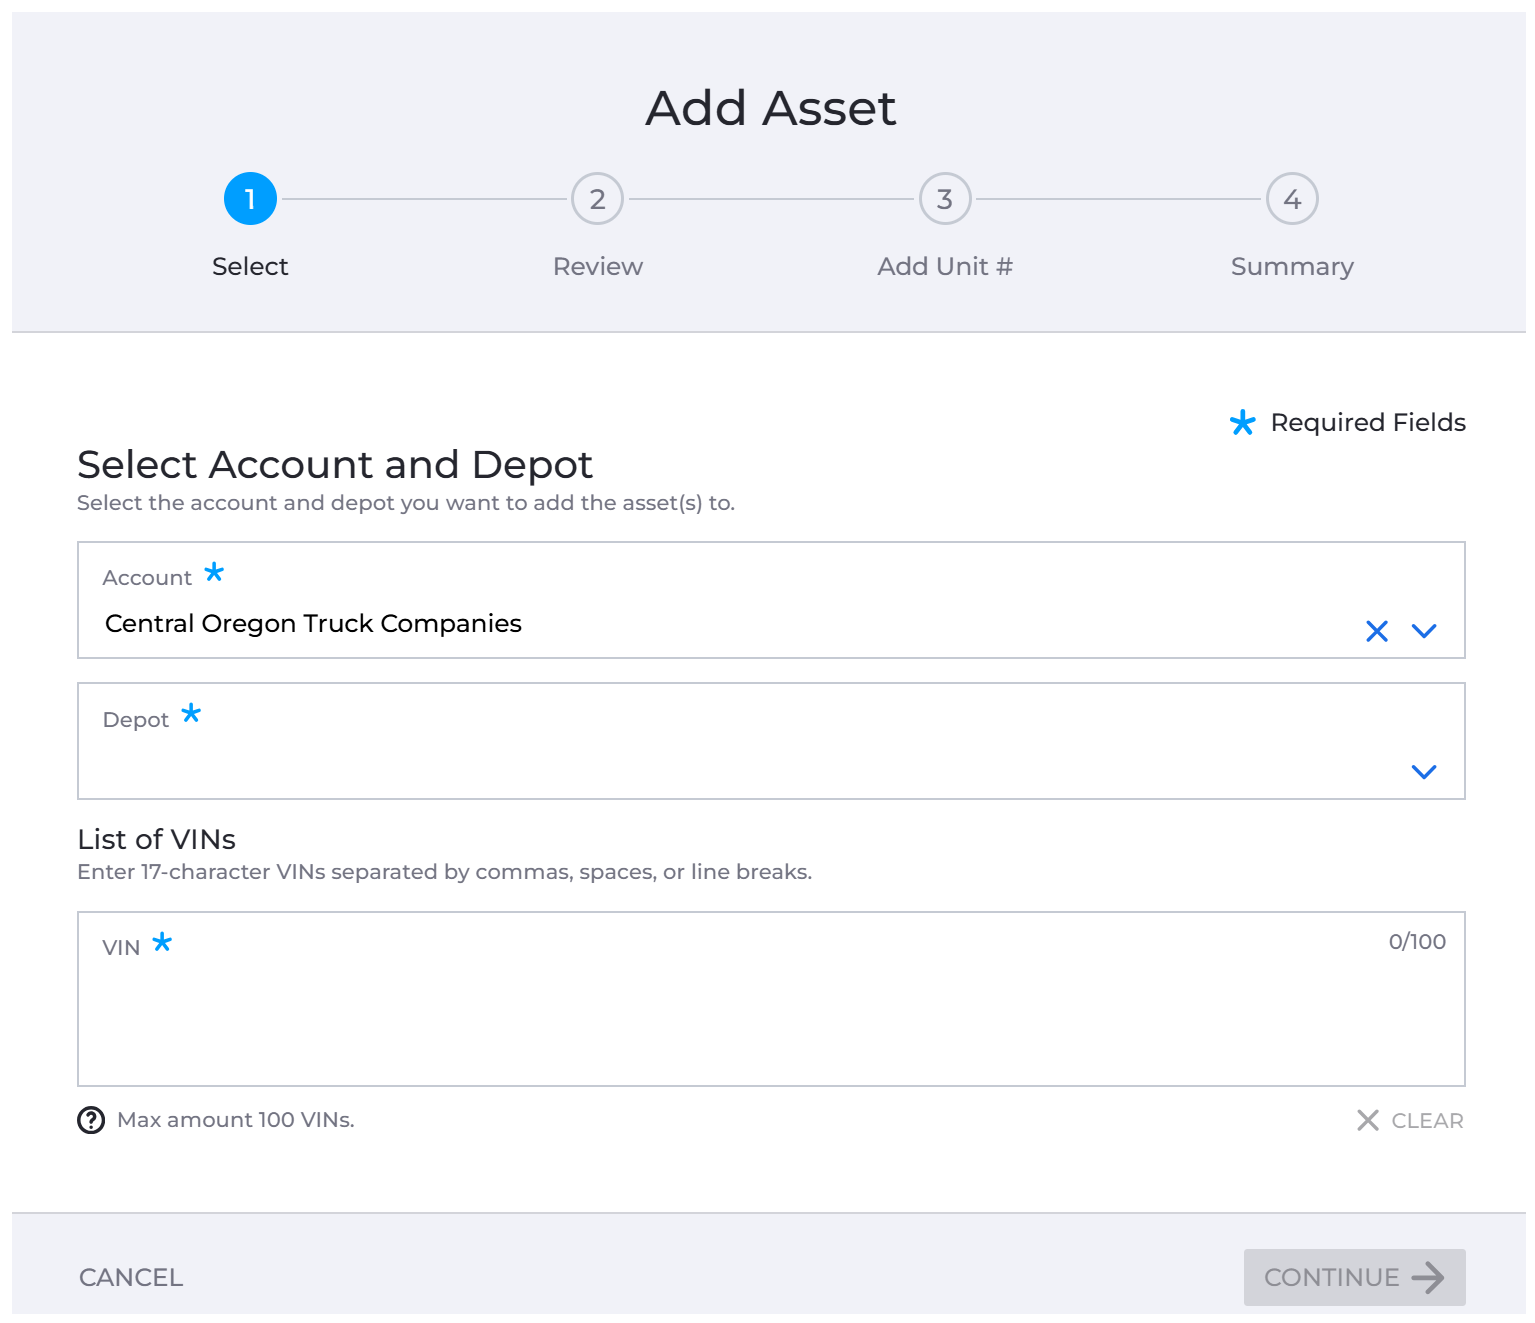The height and width of the screenshot is (1323, 1535).
Task: Expand the Account dropdown chevron
Action: (x=1424, y=631)
